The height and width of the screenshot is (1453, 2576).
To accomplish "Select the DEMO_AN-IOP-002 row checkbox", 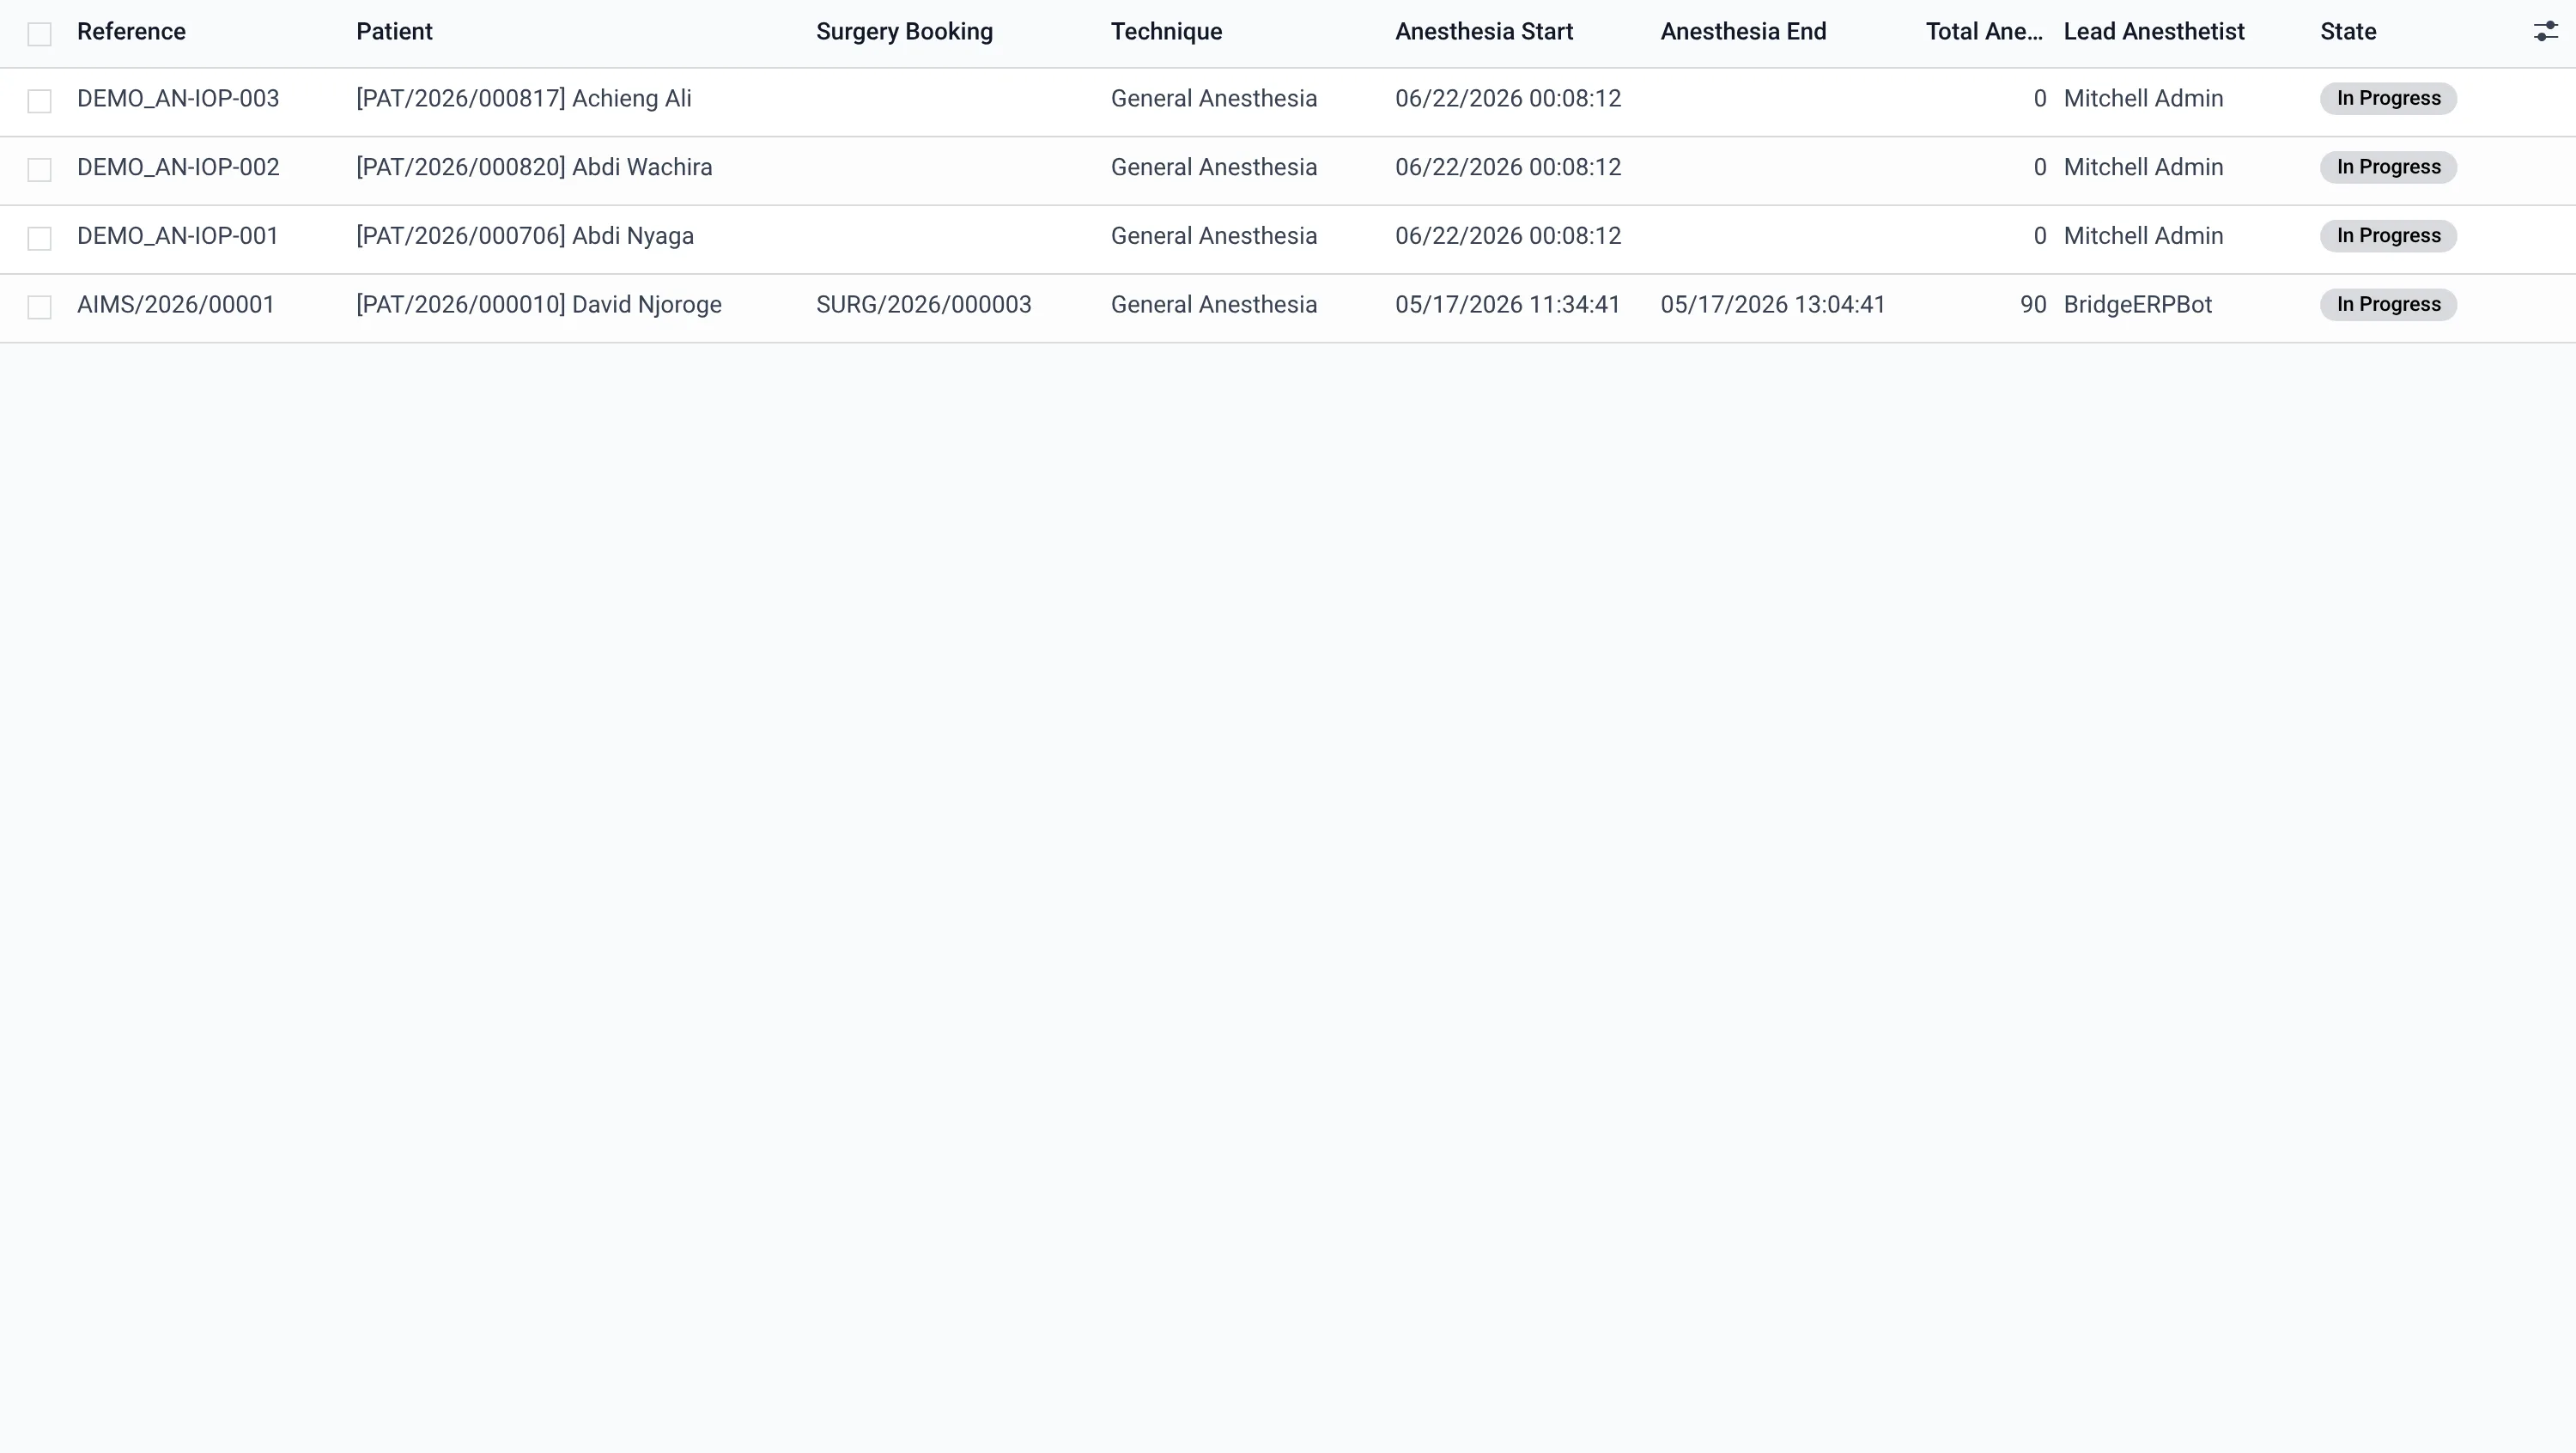I will [x=39, y=170].
